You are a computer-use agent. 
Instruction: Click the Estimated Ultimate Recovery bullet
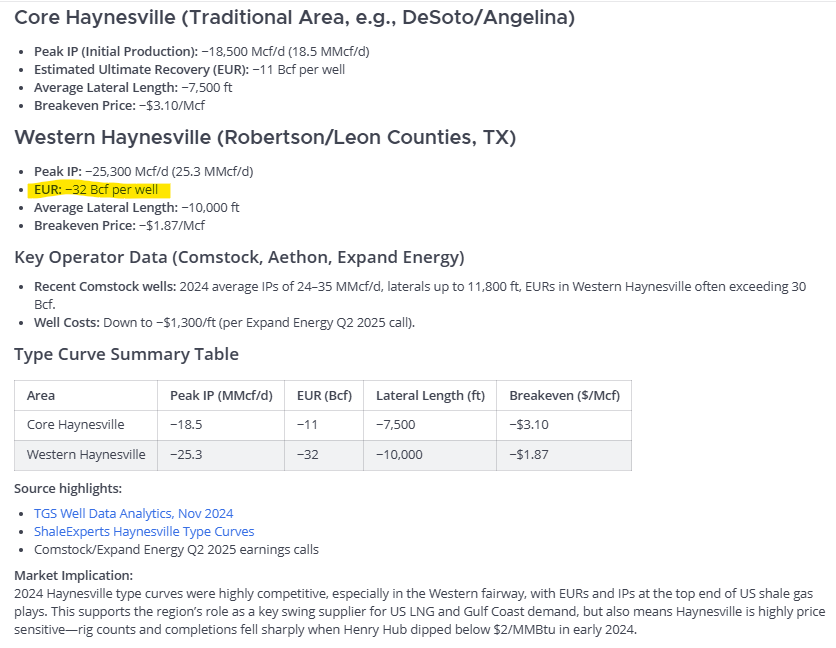189,69
